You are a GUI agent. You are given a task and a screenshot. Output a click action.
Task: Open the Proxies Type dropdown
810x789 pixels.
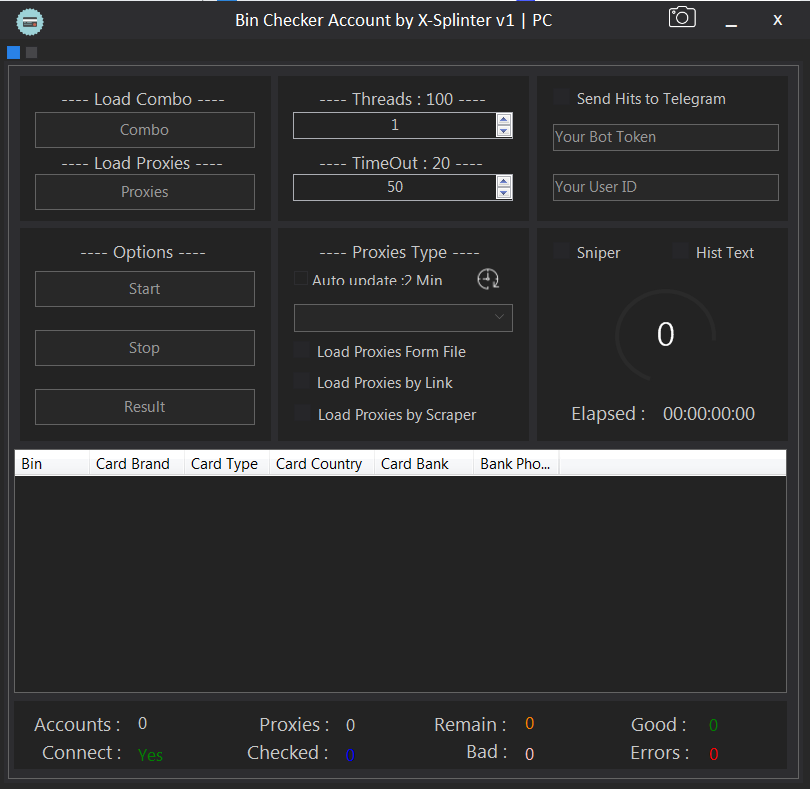point(403,317)
